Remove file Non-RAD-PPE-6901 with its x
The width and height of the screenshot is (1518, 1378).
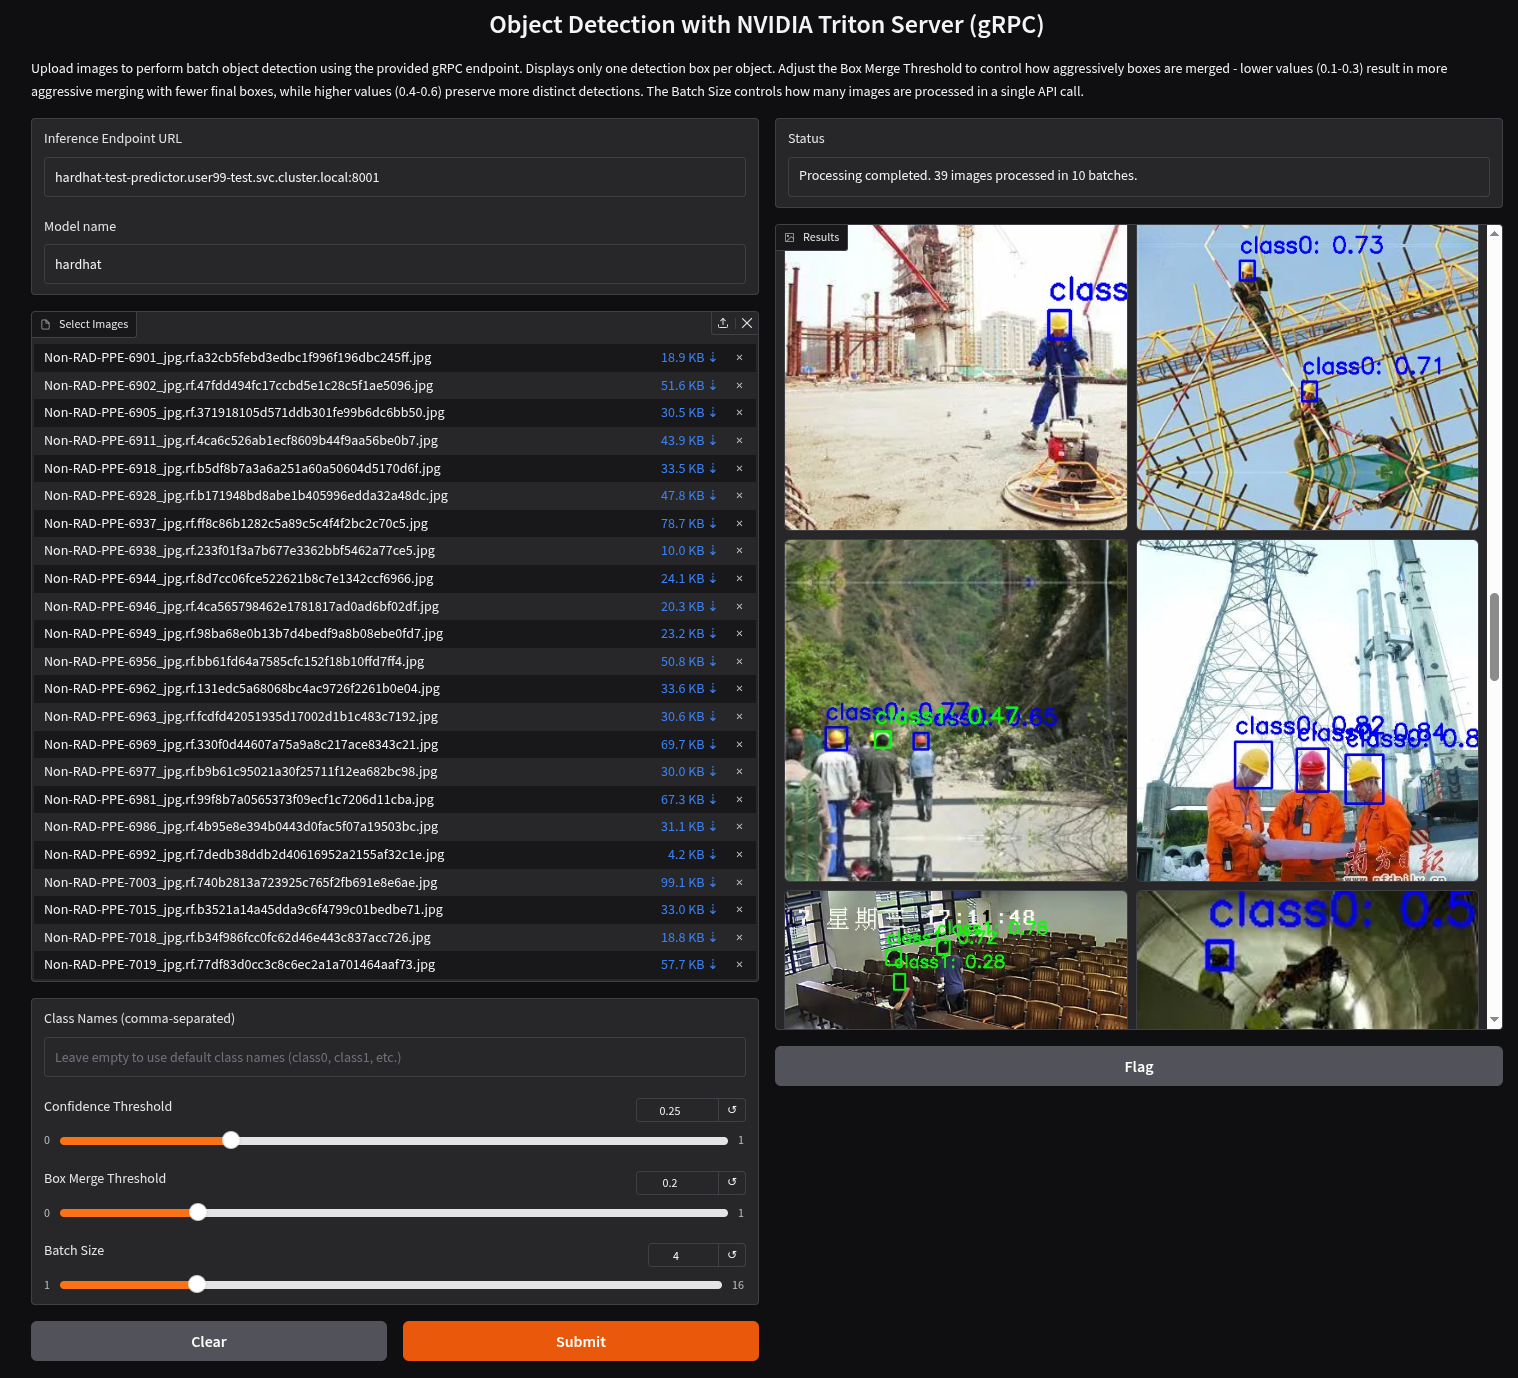point(739,357)
